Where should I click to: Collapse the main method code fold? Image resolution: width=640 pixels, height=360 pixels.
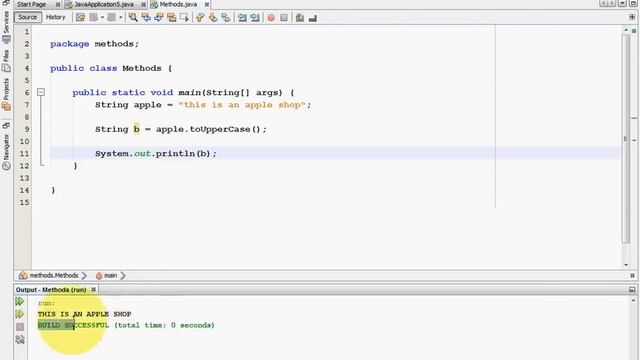(41, 92)
